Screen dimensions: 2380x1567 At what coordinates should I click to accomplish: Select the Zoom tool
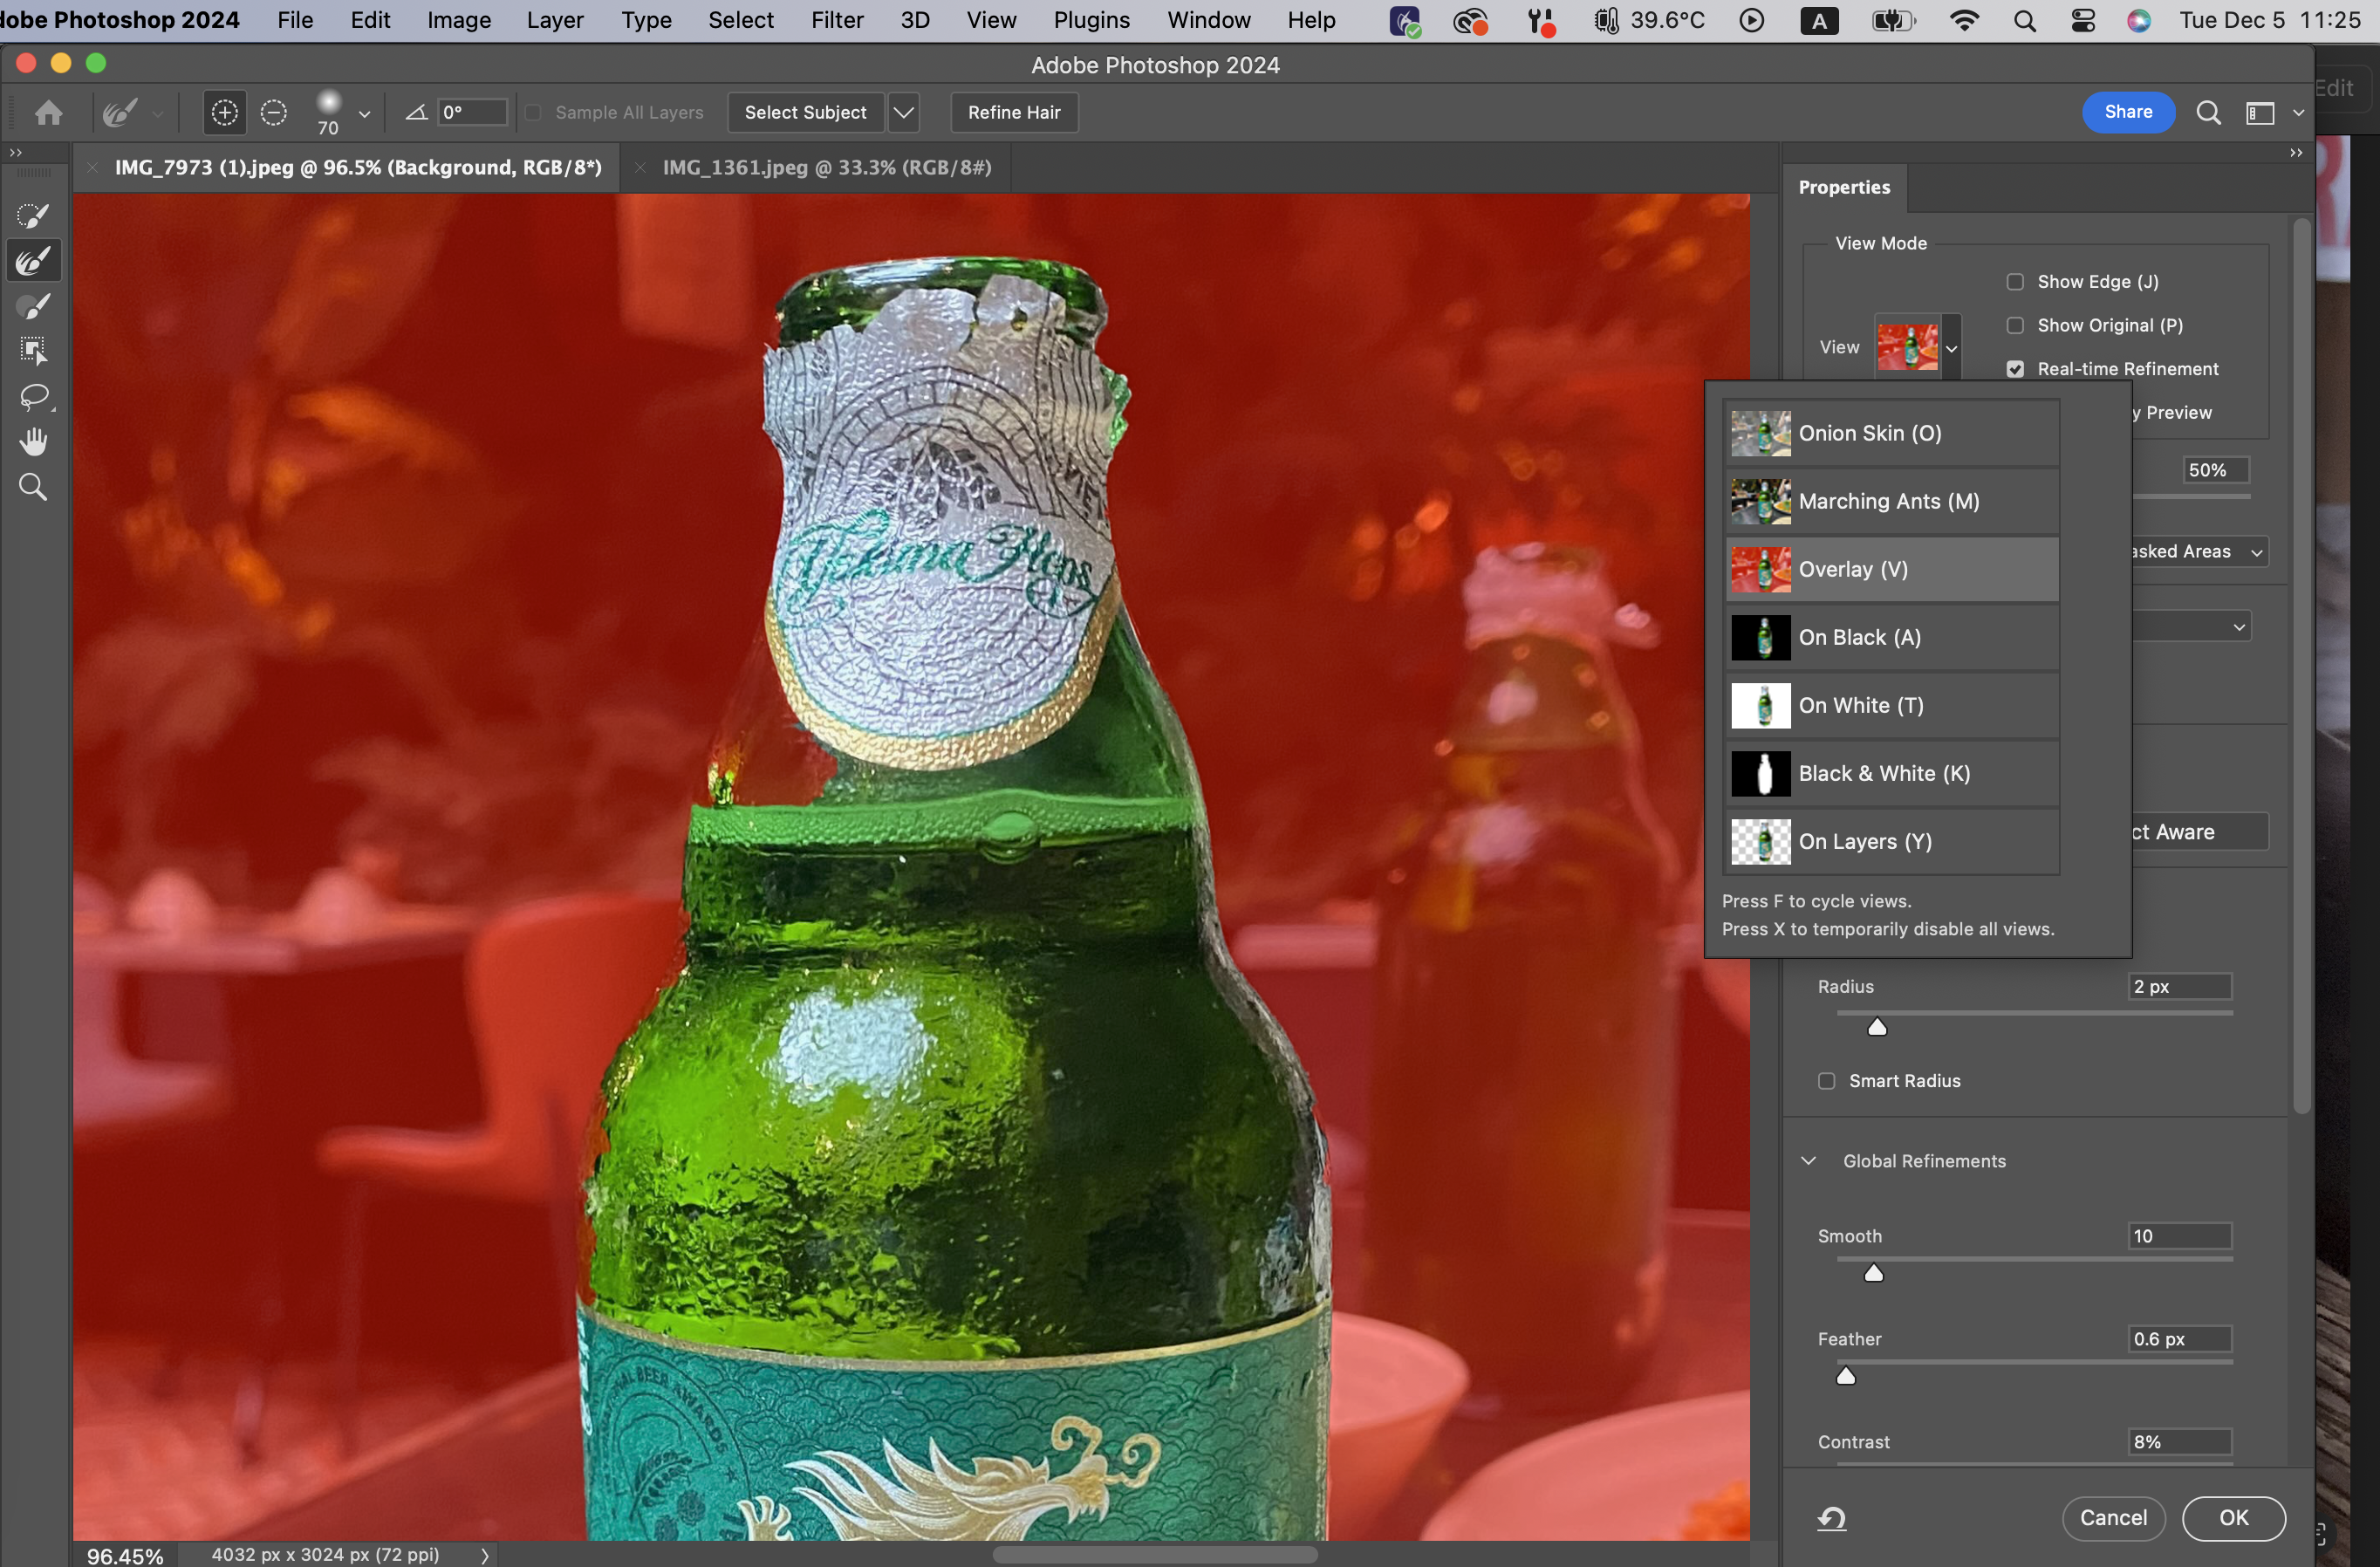coord(33,488)
